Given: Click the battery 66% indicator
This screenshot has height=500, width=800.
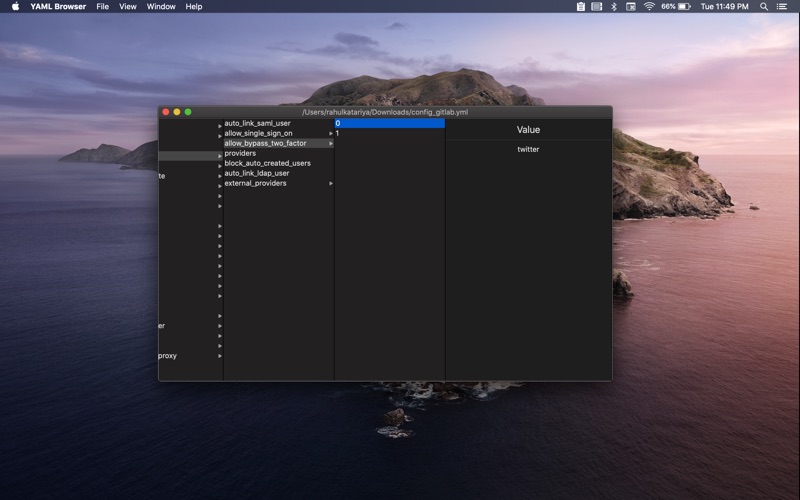Looking at the screenshot, I should (676, 7).
